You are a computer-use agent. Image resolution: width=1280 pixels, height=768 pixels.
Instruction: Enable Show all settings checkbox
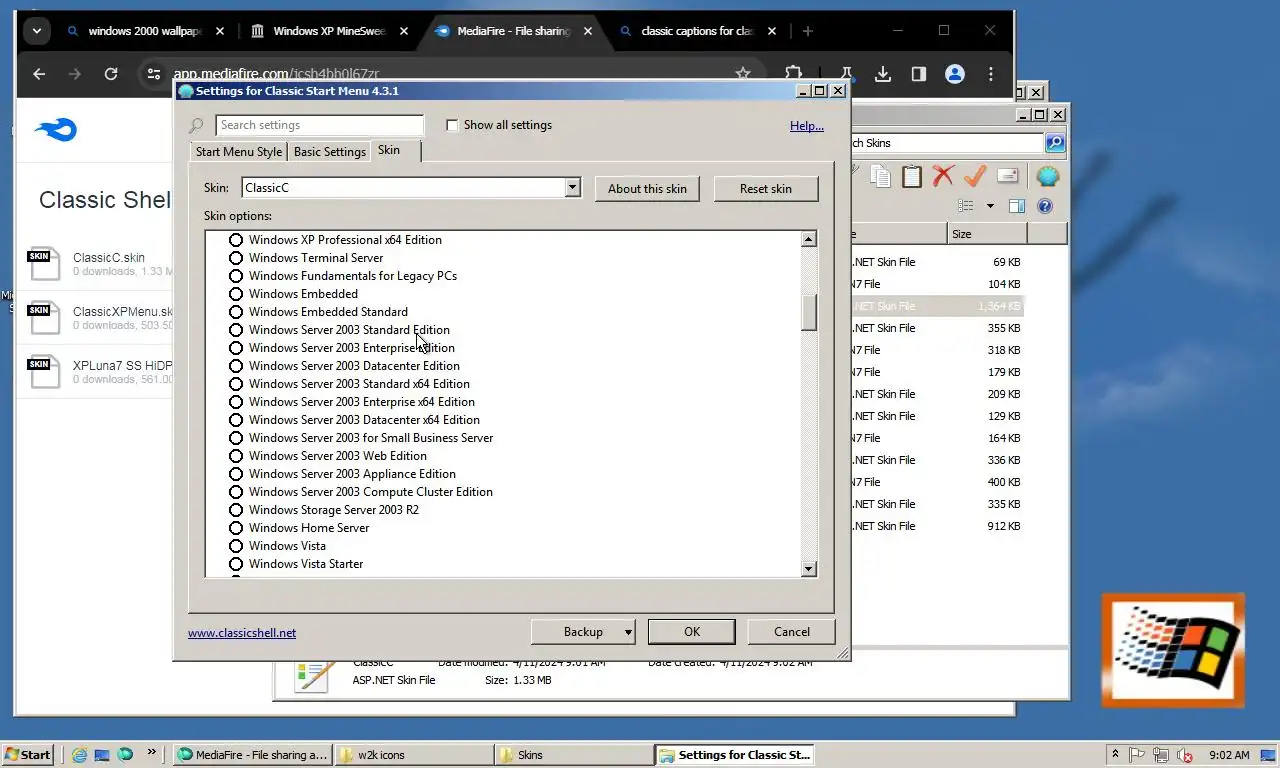[452, 125]
